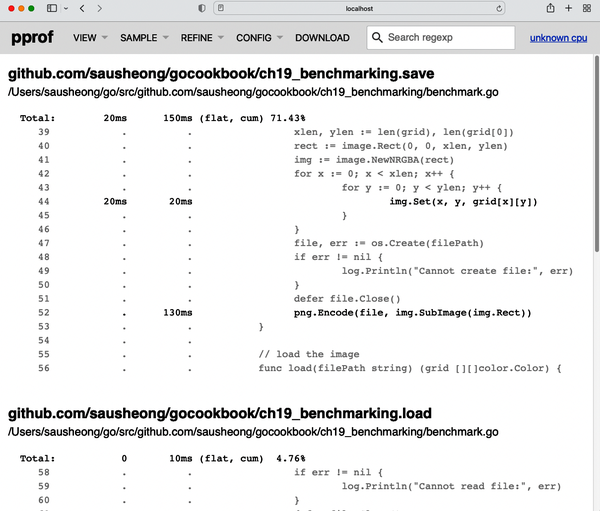
Task: Click the green fullscreen window button
Action: [31, 8]
